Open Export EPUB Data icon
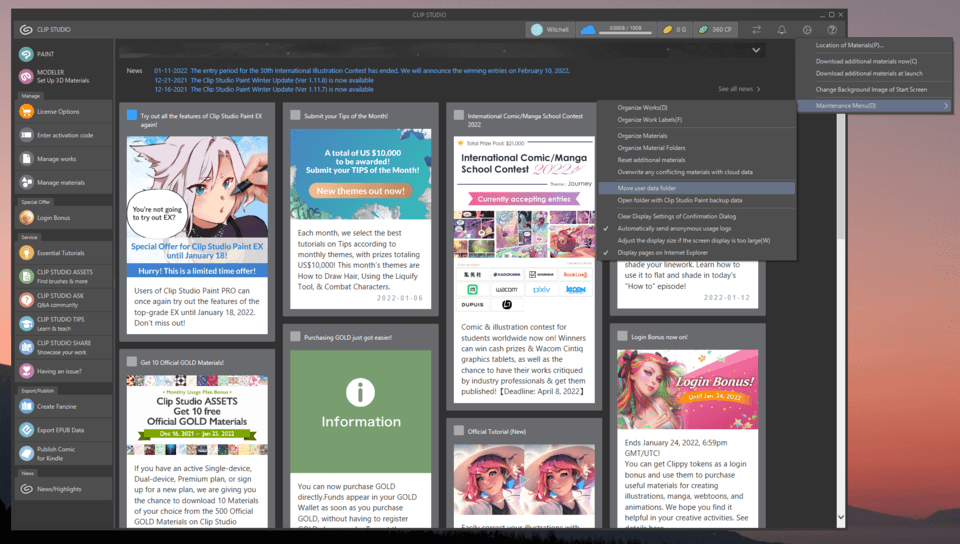The image size is (960, 544). (26, 430)
